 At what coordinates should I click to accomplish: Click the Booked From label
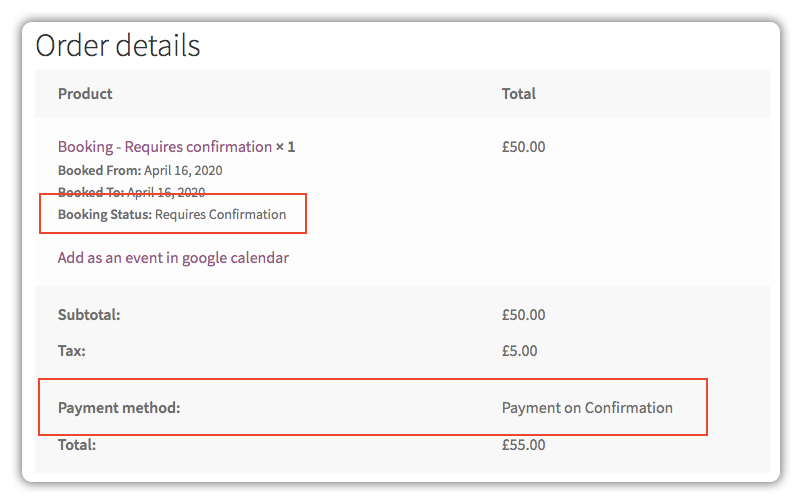point(99,171)
